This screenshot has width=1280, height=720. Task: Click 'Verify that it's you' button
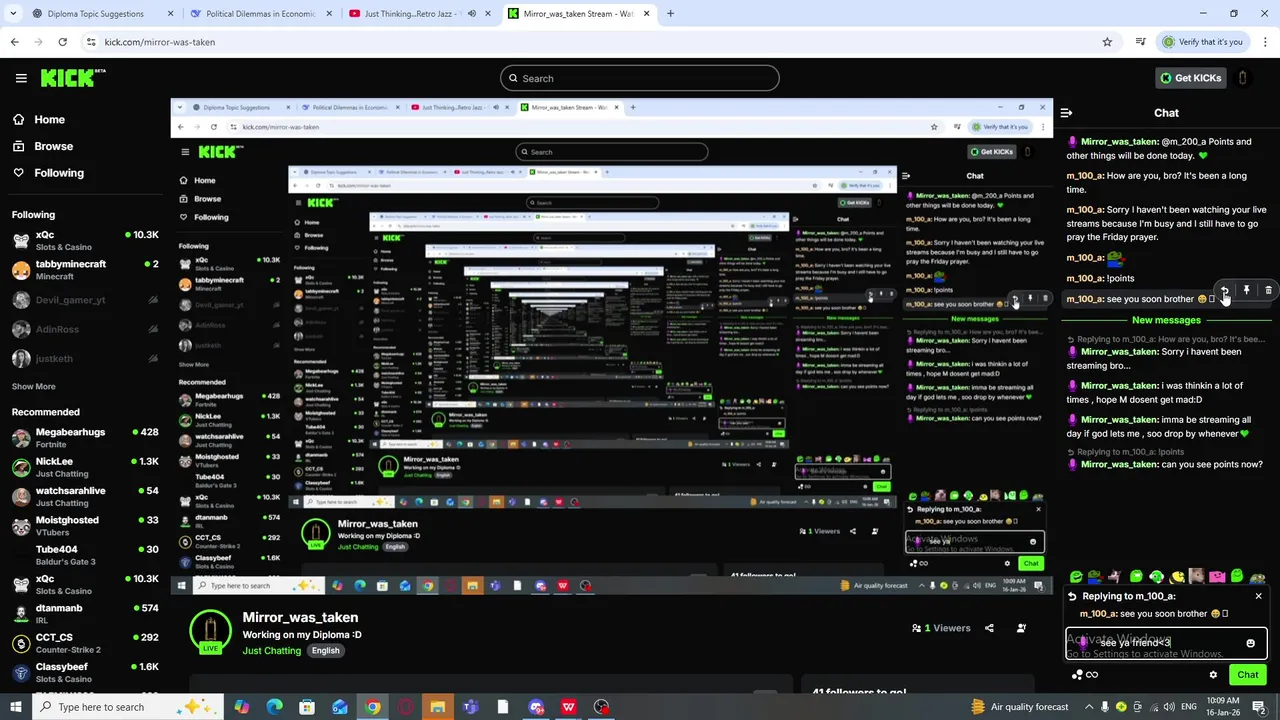point(1203,42)
